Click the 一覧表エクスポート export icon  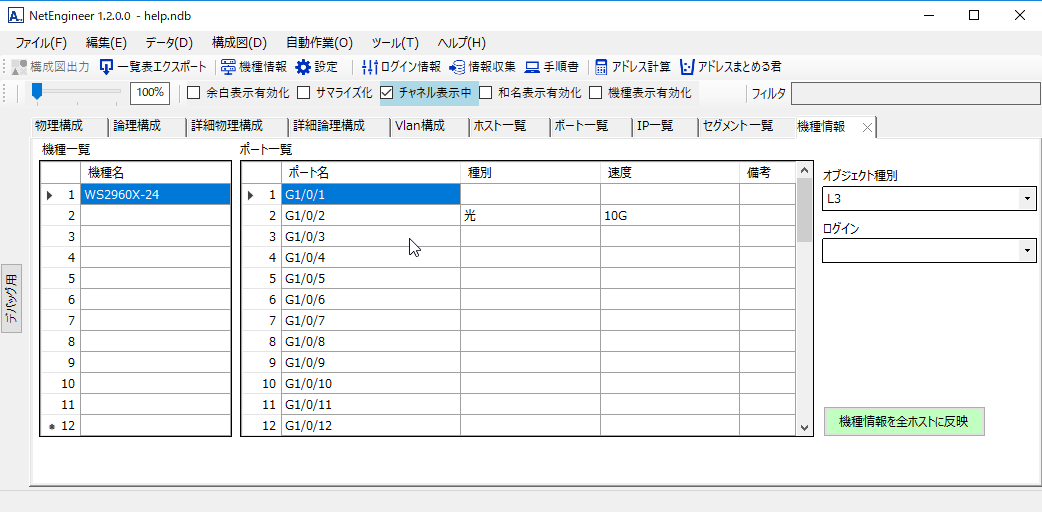tap(107, 67)
